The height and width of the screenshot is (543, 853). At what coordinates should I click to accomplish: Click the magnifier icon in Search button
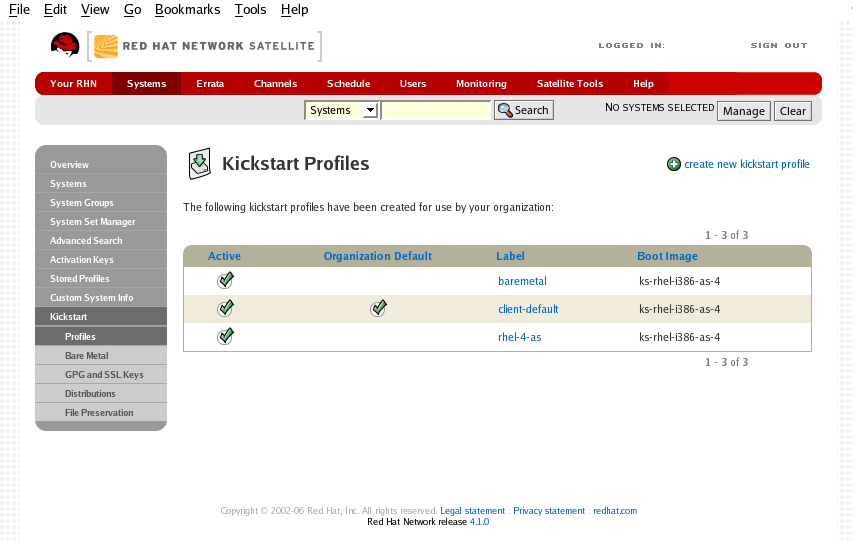point(504,111)
